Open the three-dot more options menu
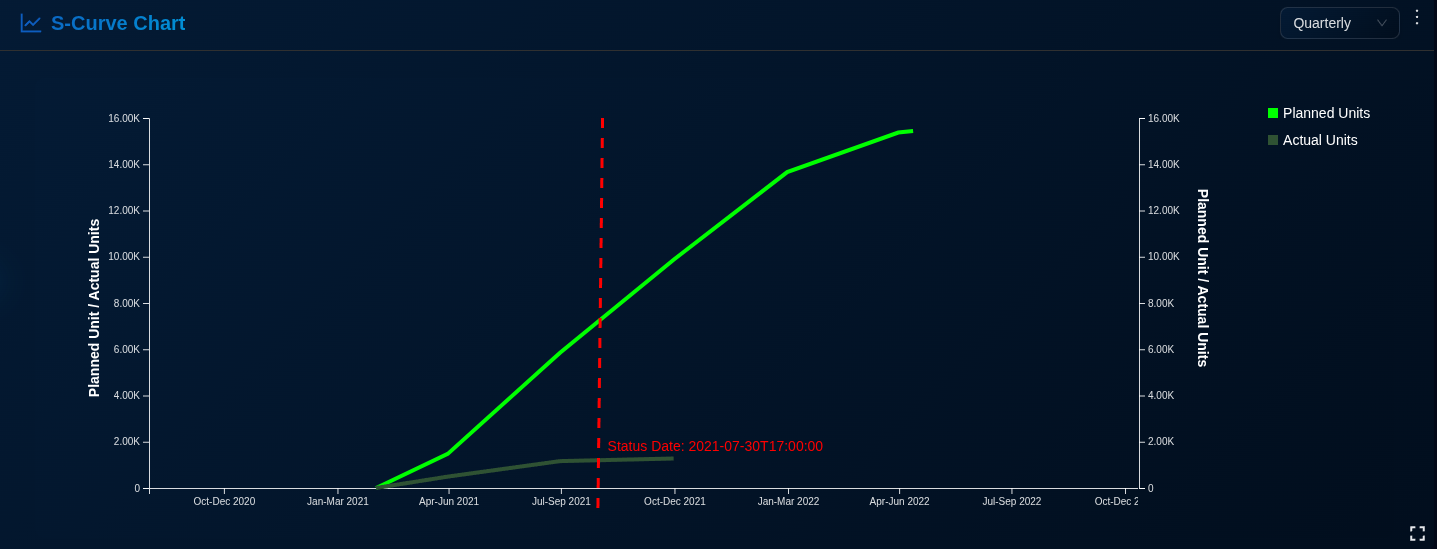The image size is (1437, 549). pyautogui.click(x=1416, y=17)
